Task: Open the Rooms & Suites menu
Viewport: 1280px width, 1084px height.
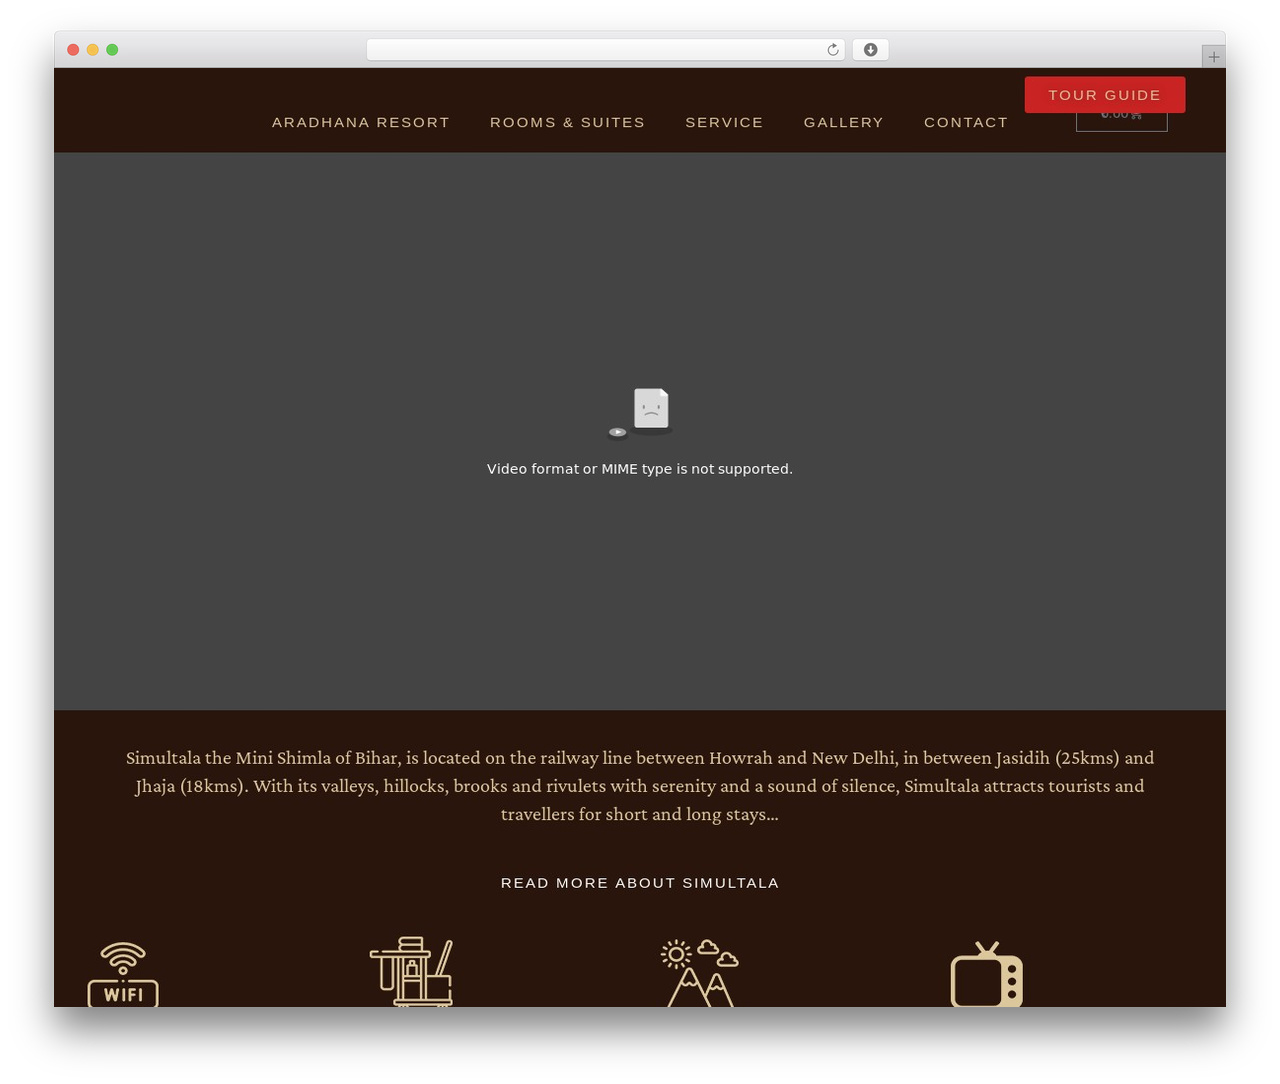Action: (567, 122)
